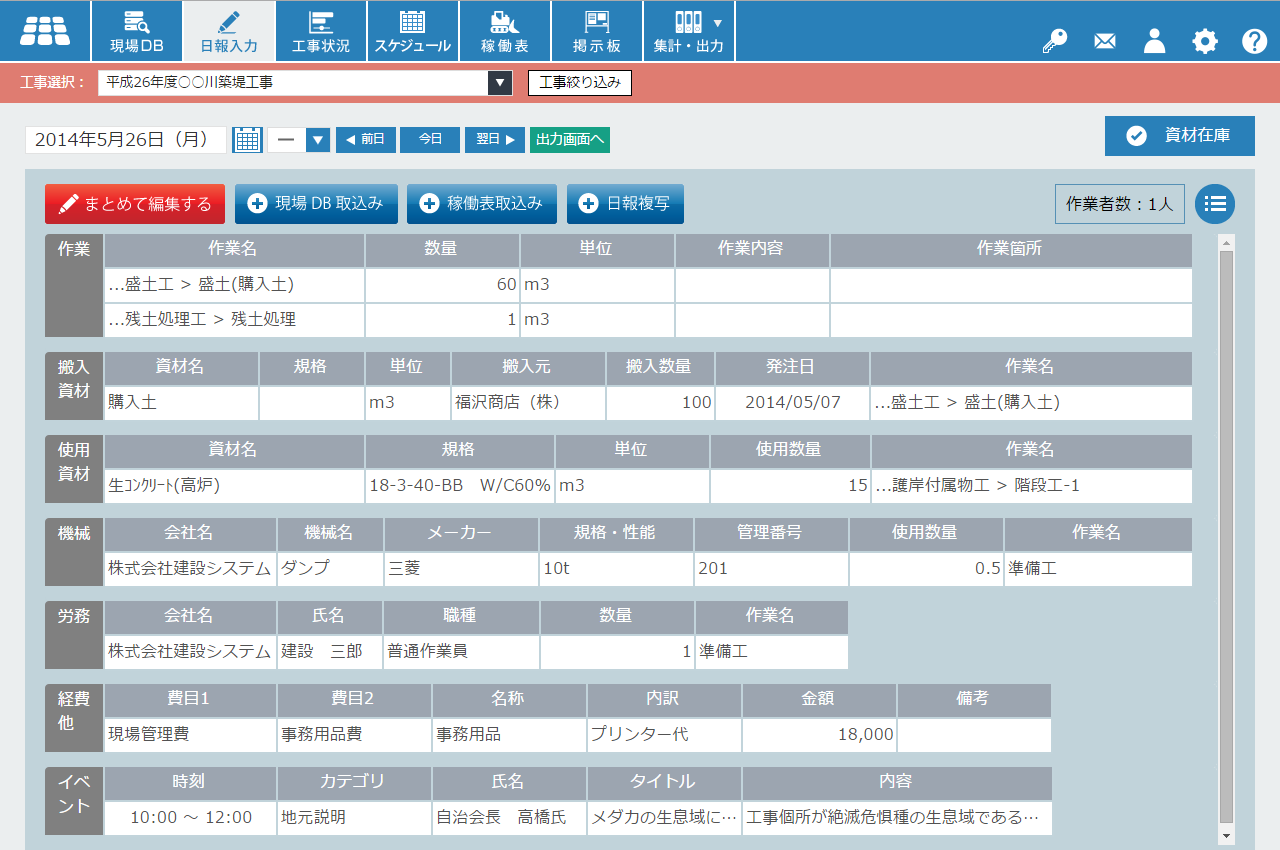1280x850 pixels.
Task: Click the 購入土 material name cell
Action: click(181, 403)
